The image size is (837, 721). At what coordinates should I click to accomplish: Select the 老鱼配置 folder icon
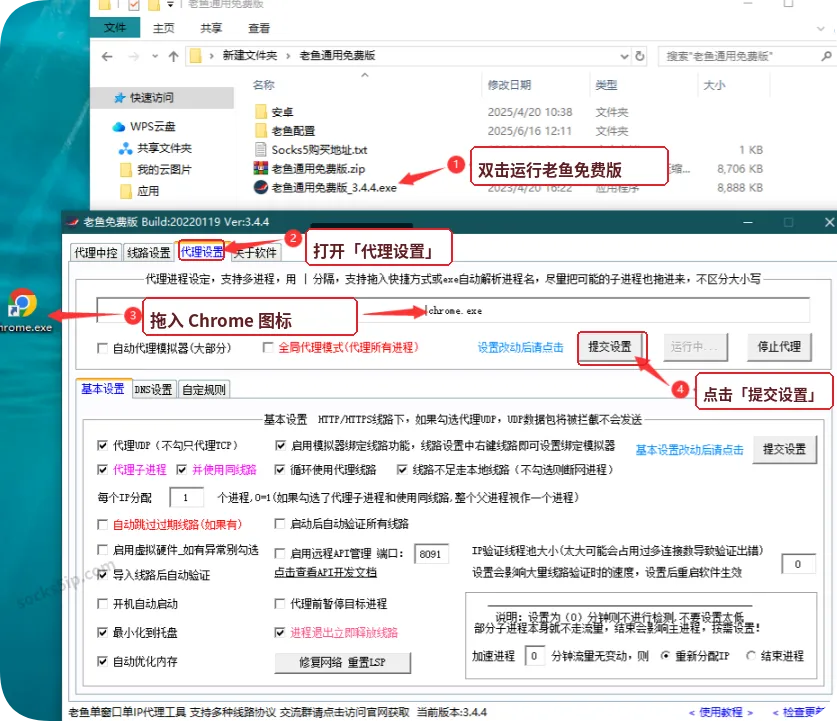tap(260, 130)
